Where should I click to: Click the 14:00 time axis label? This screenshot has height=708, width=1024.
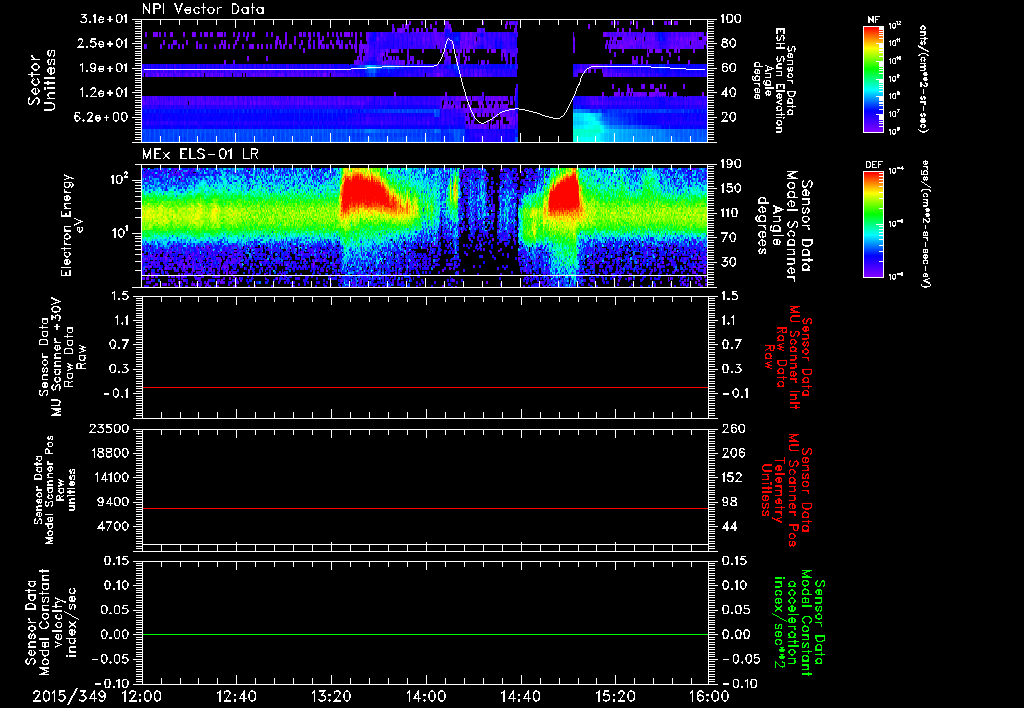[x=425, y=696]
